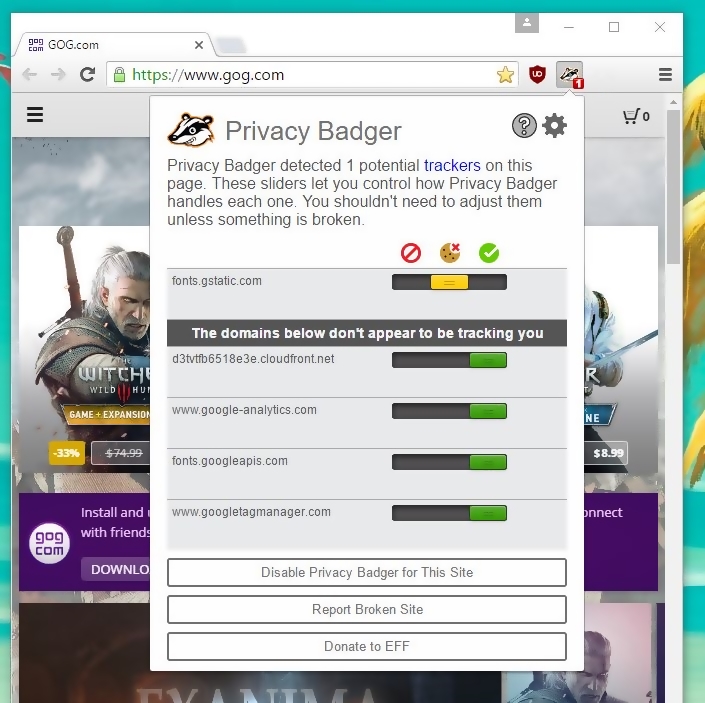This screenshot has width=705, height=703.
Task: Open the GOG shopping cart
Action: 636,116
